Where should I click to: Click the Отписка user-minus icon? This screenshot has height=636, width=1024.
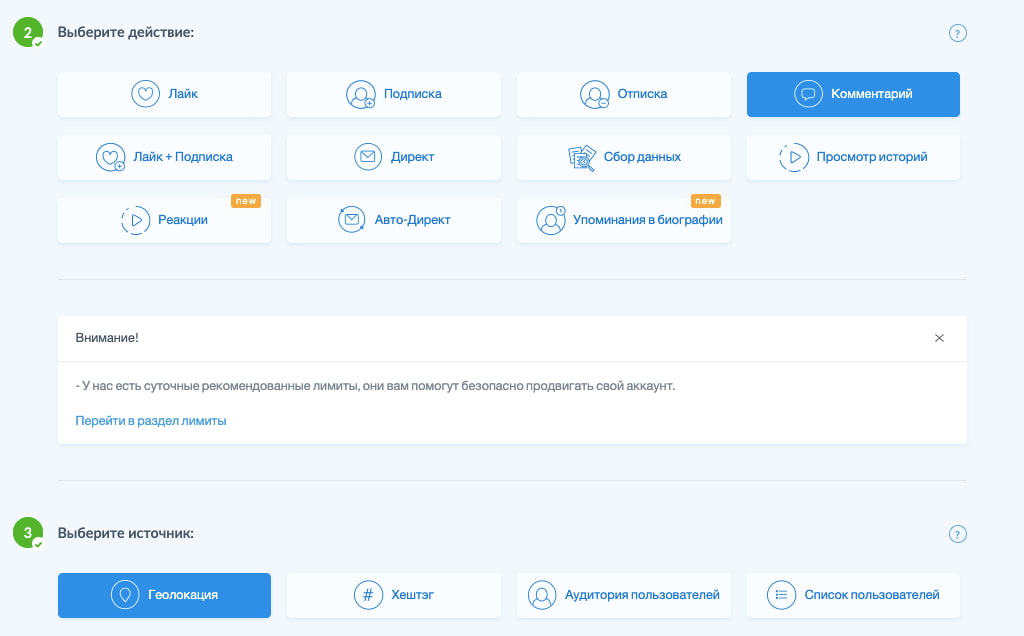[x=594, y=95]
